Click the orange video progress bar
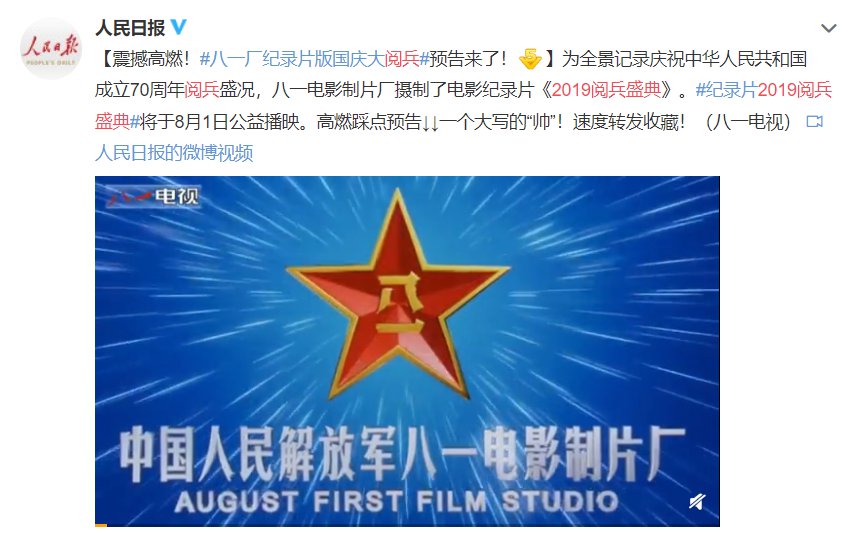 (x=102, y=525)
